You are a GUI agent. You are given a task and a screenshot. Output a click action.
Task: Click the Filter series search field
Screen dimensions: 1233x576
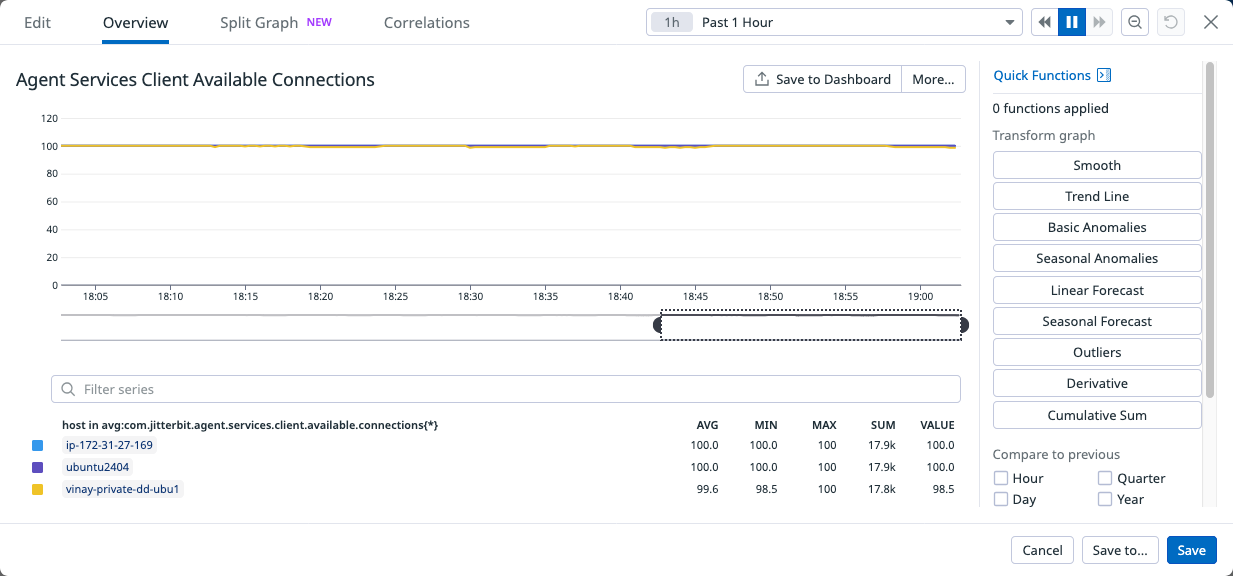(x=505, y=389)
